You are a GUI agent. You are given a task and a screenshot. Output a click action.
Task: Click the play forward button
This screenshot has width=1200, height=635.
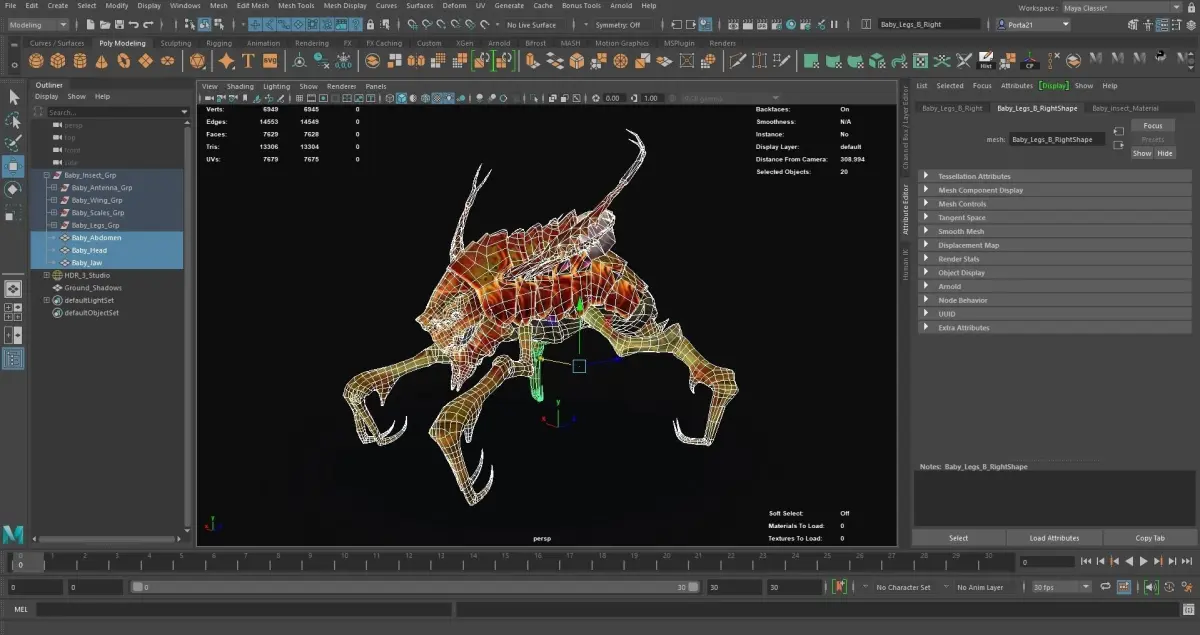coord(1144,562)
